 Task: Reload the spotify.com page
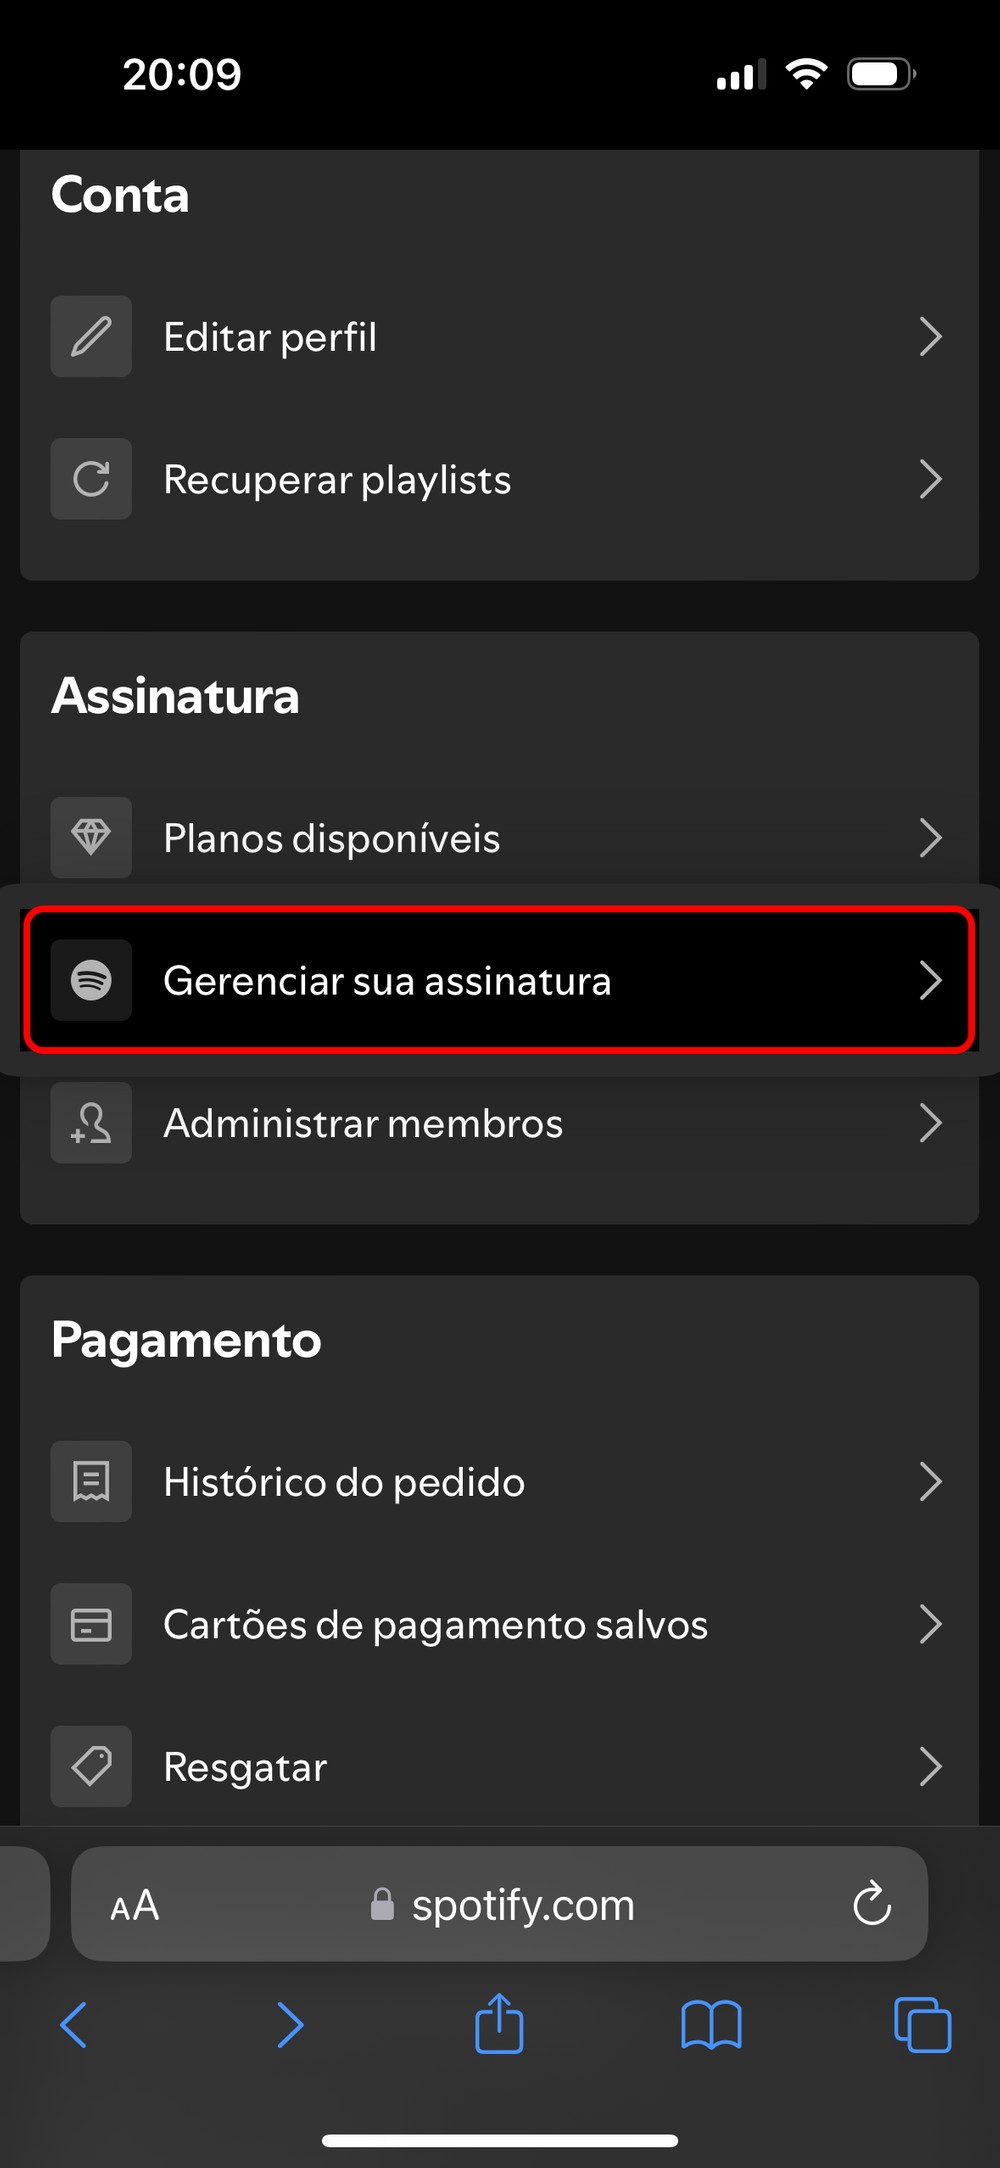872,1904
